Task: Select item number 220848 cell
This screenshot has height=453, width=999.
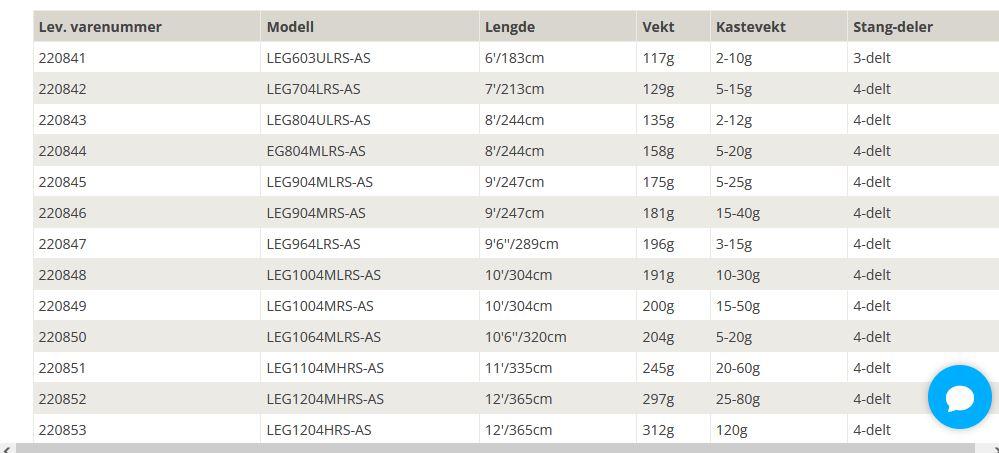Action: 147,275
